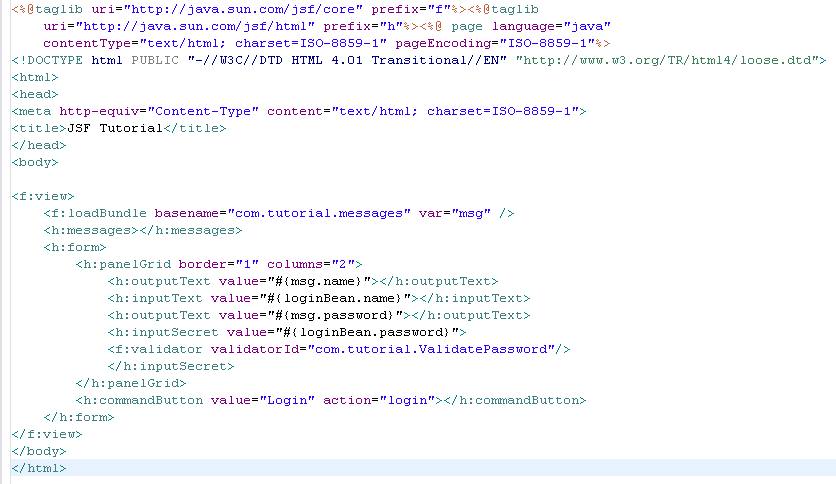Screen dimensions: 836x484
Task: Click the "#{loginBean.password}" expression
Action: pos(367,333)
